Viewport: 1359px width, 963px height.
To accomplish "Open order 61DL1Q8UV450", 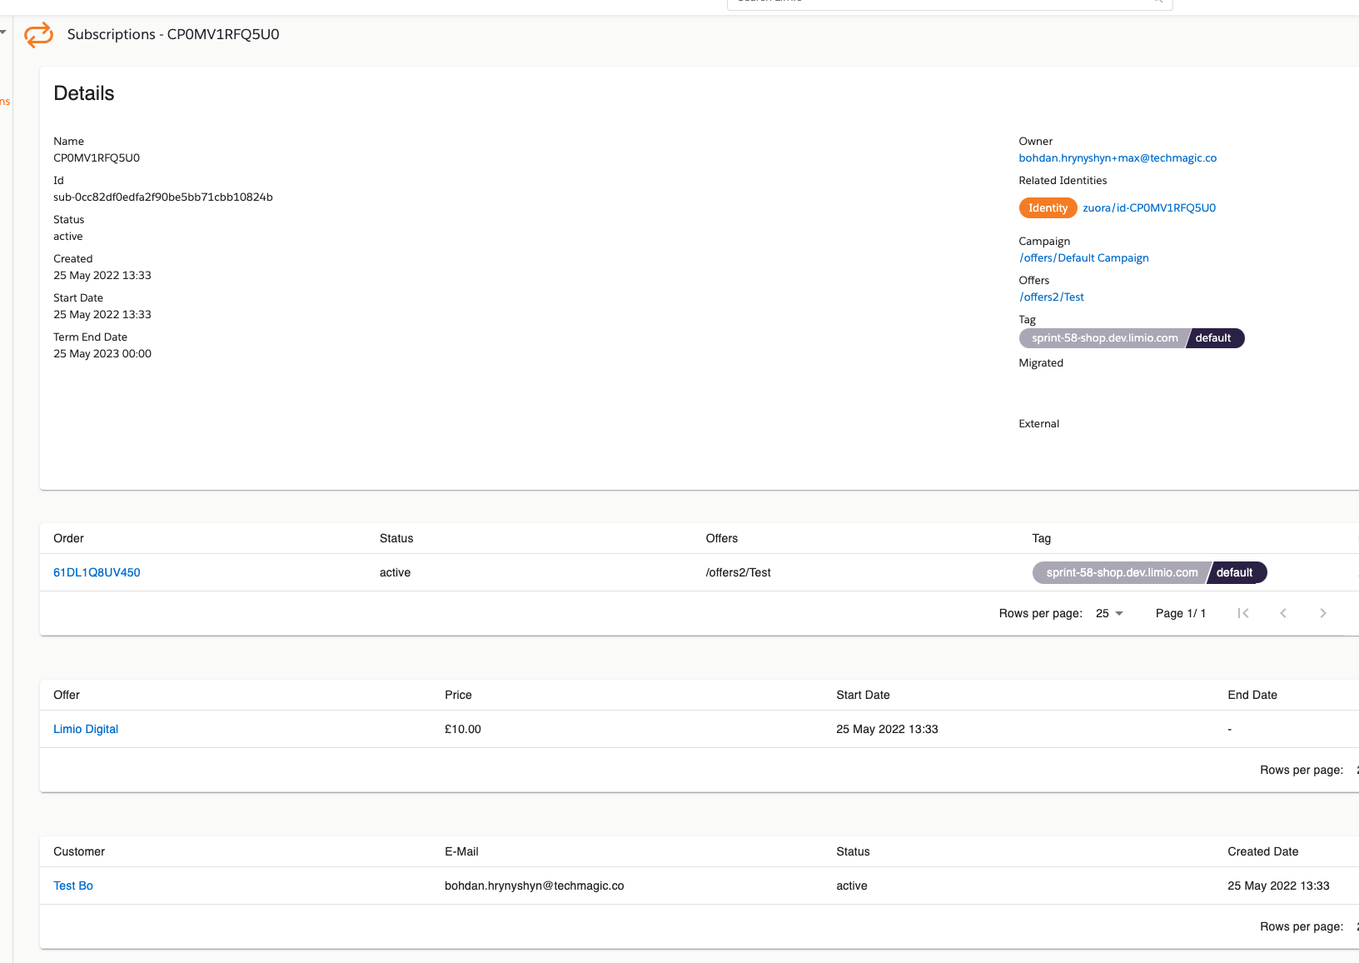I will point(97,573).
